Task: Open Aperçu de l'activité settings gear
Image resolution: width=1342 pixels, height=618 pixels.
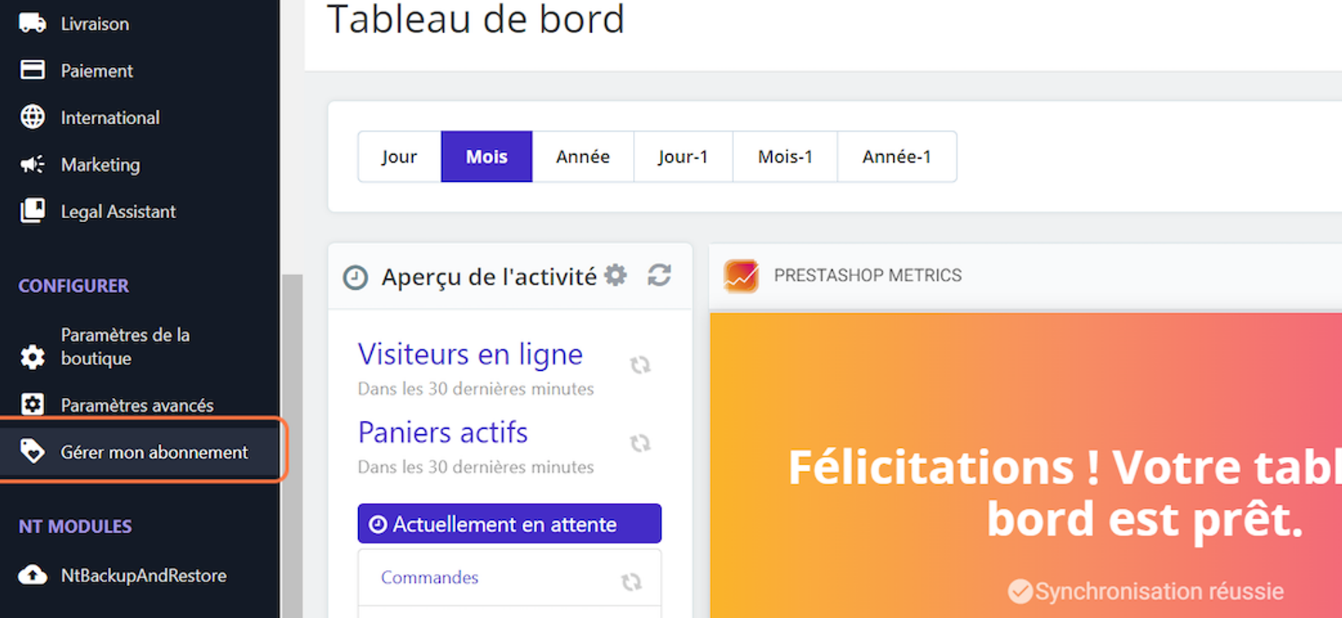Action: (616, 275)
